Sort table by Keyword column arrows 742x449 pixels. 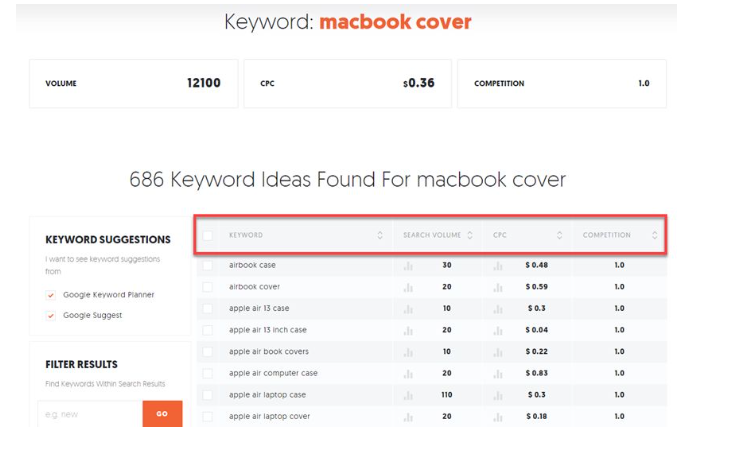(380, 235)
